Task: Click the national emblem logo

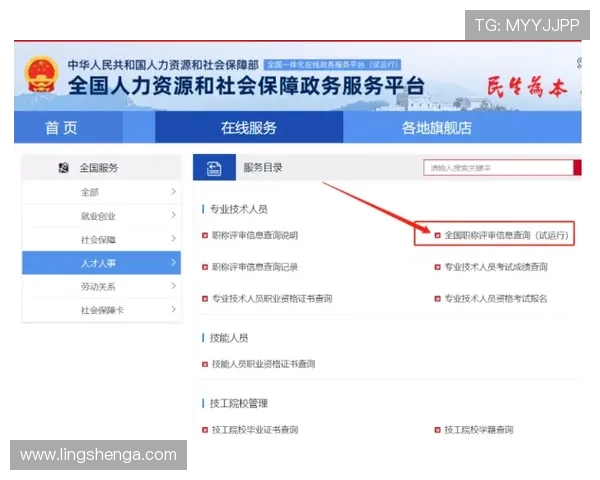Action: click(x=41, y=74)
